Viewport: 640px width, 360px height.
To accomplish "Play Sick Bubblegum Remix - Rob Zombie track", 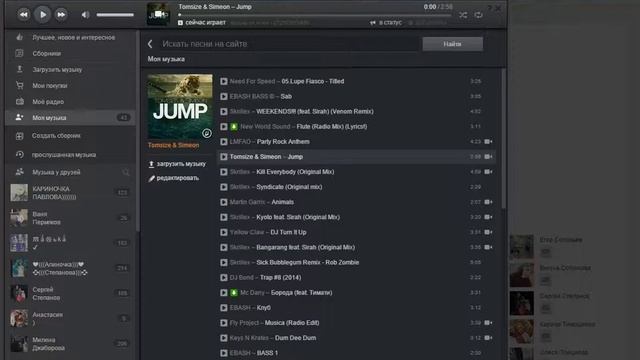I will [x=224, y=262].
